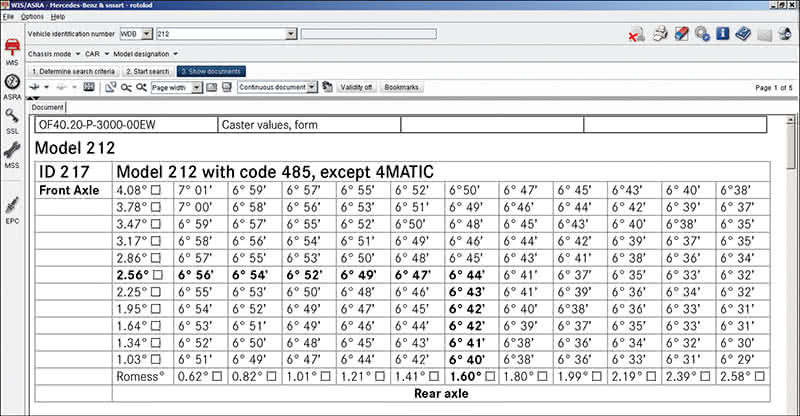
Task: Click the zoom out magnifier icon
Action: point(126,88)
